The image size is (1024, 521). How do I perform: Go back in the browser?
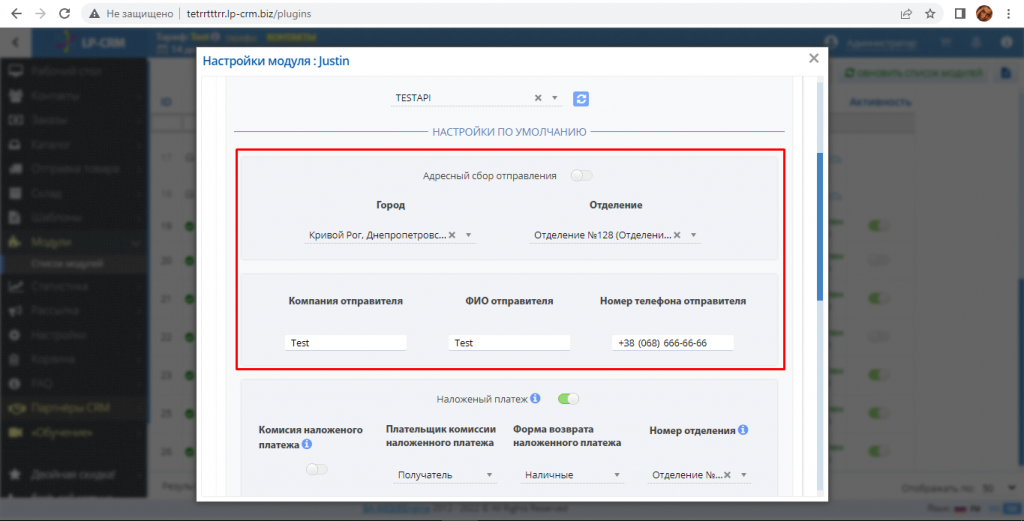pyautogui.click(x=16, y=14)
